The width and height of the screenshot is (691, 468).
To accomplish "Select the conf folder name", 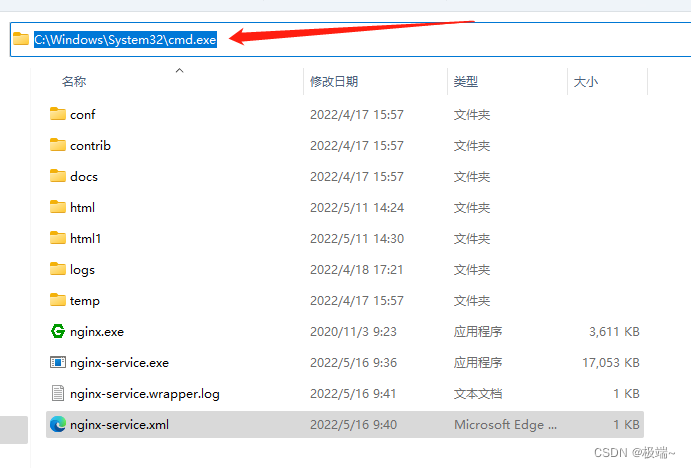I will tap(82, 115).
